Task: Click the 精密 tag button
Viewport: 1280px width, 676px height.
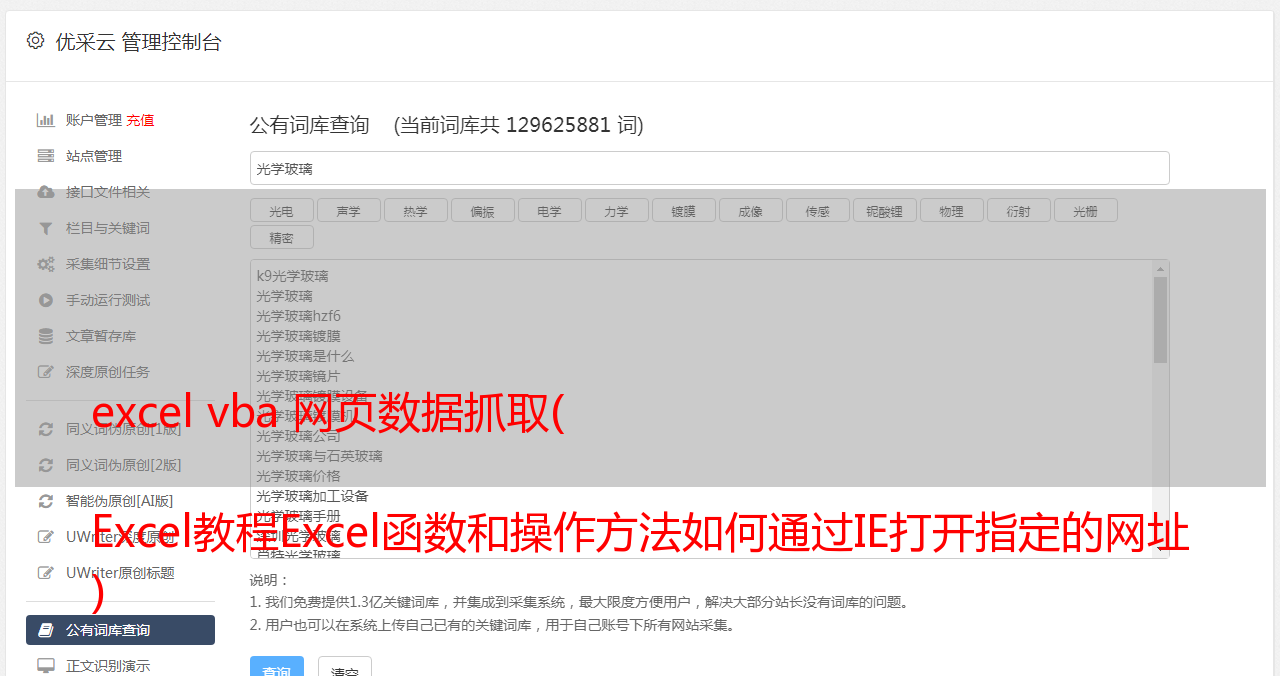Action: tap(281, 237)
